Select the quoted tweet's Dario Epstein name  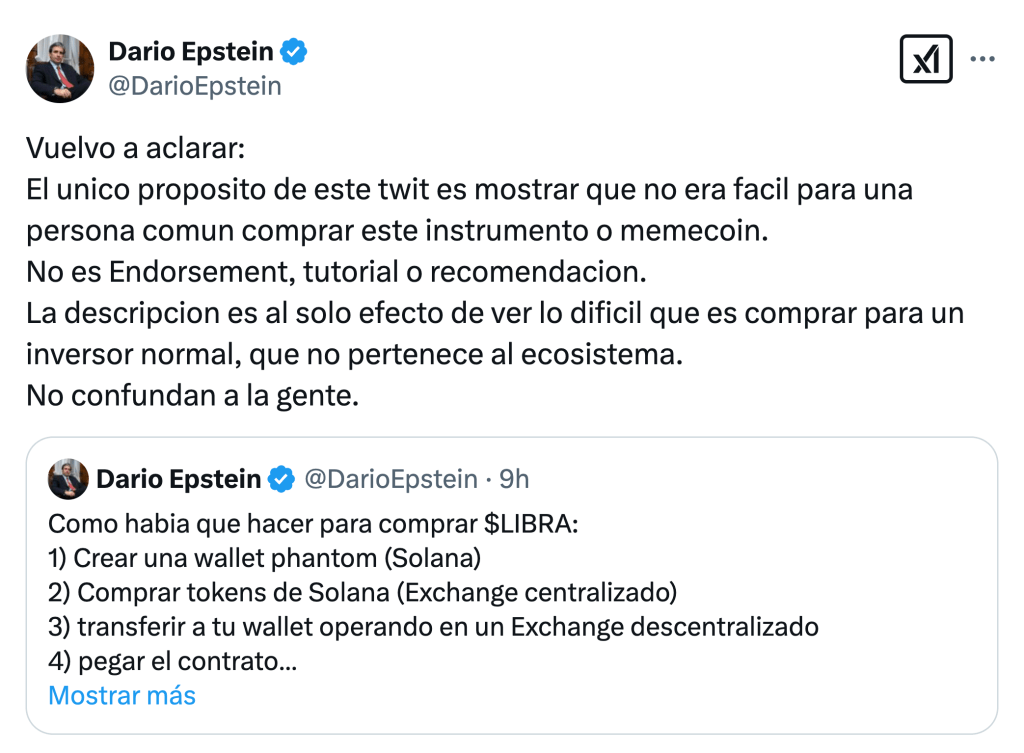[x=178, y=480]
